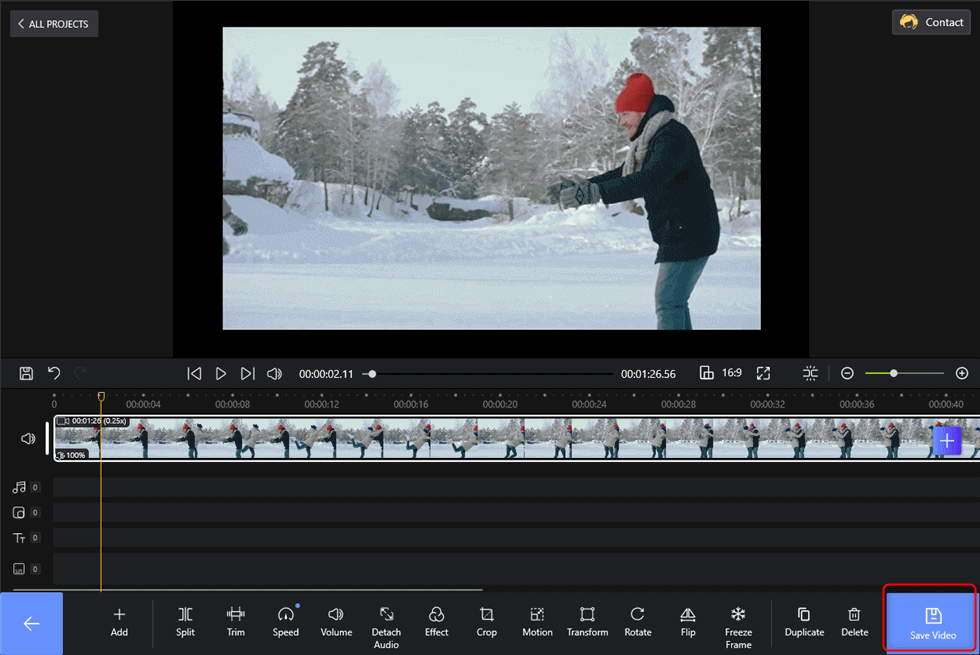Viewport: 980px width, 655px height.
Task: Open the Volume tool
Action: click(336, 622)
